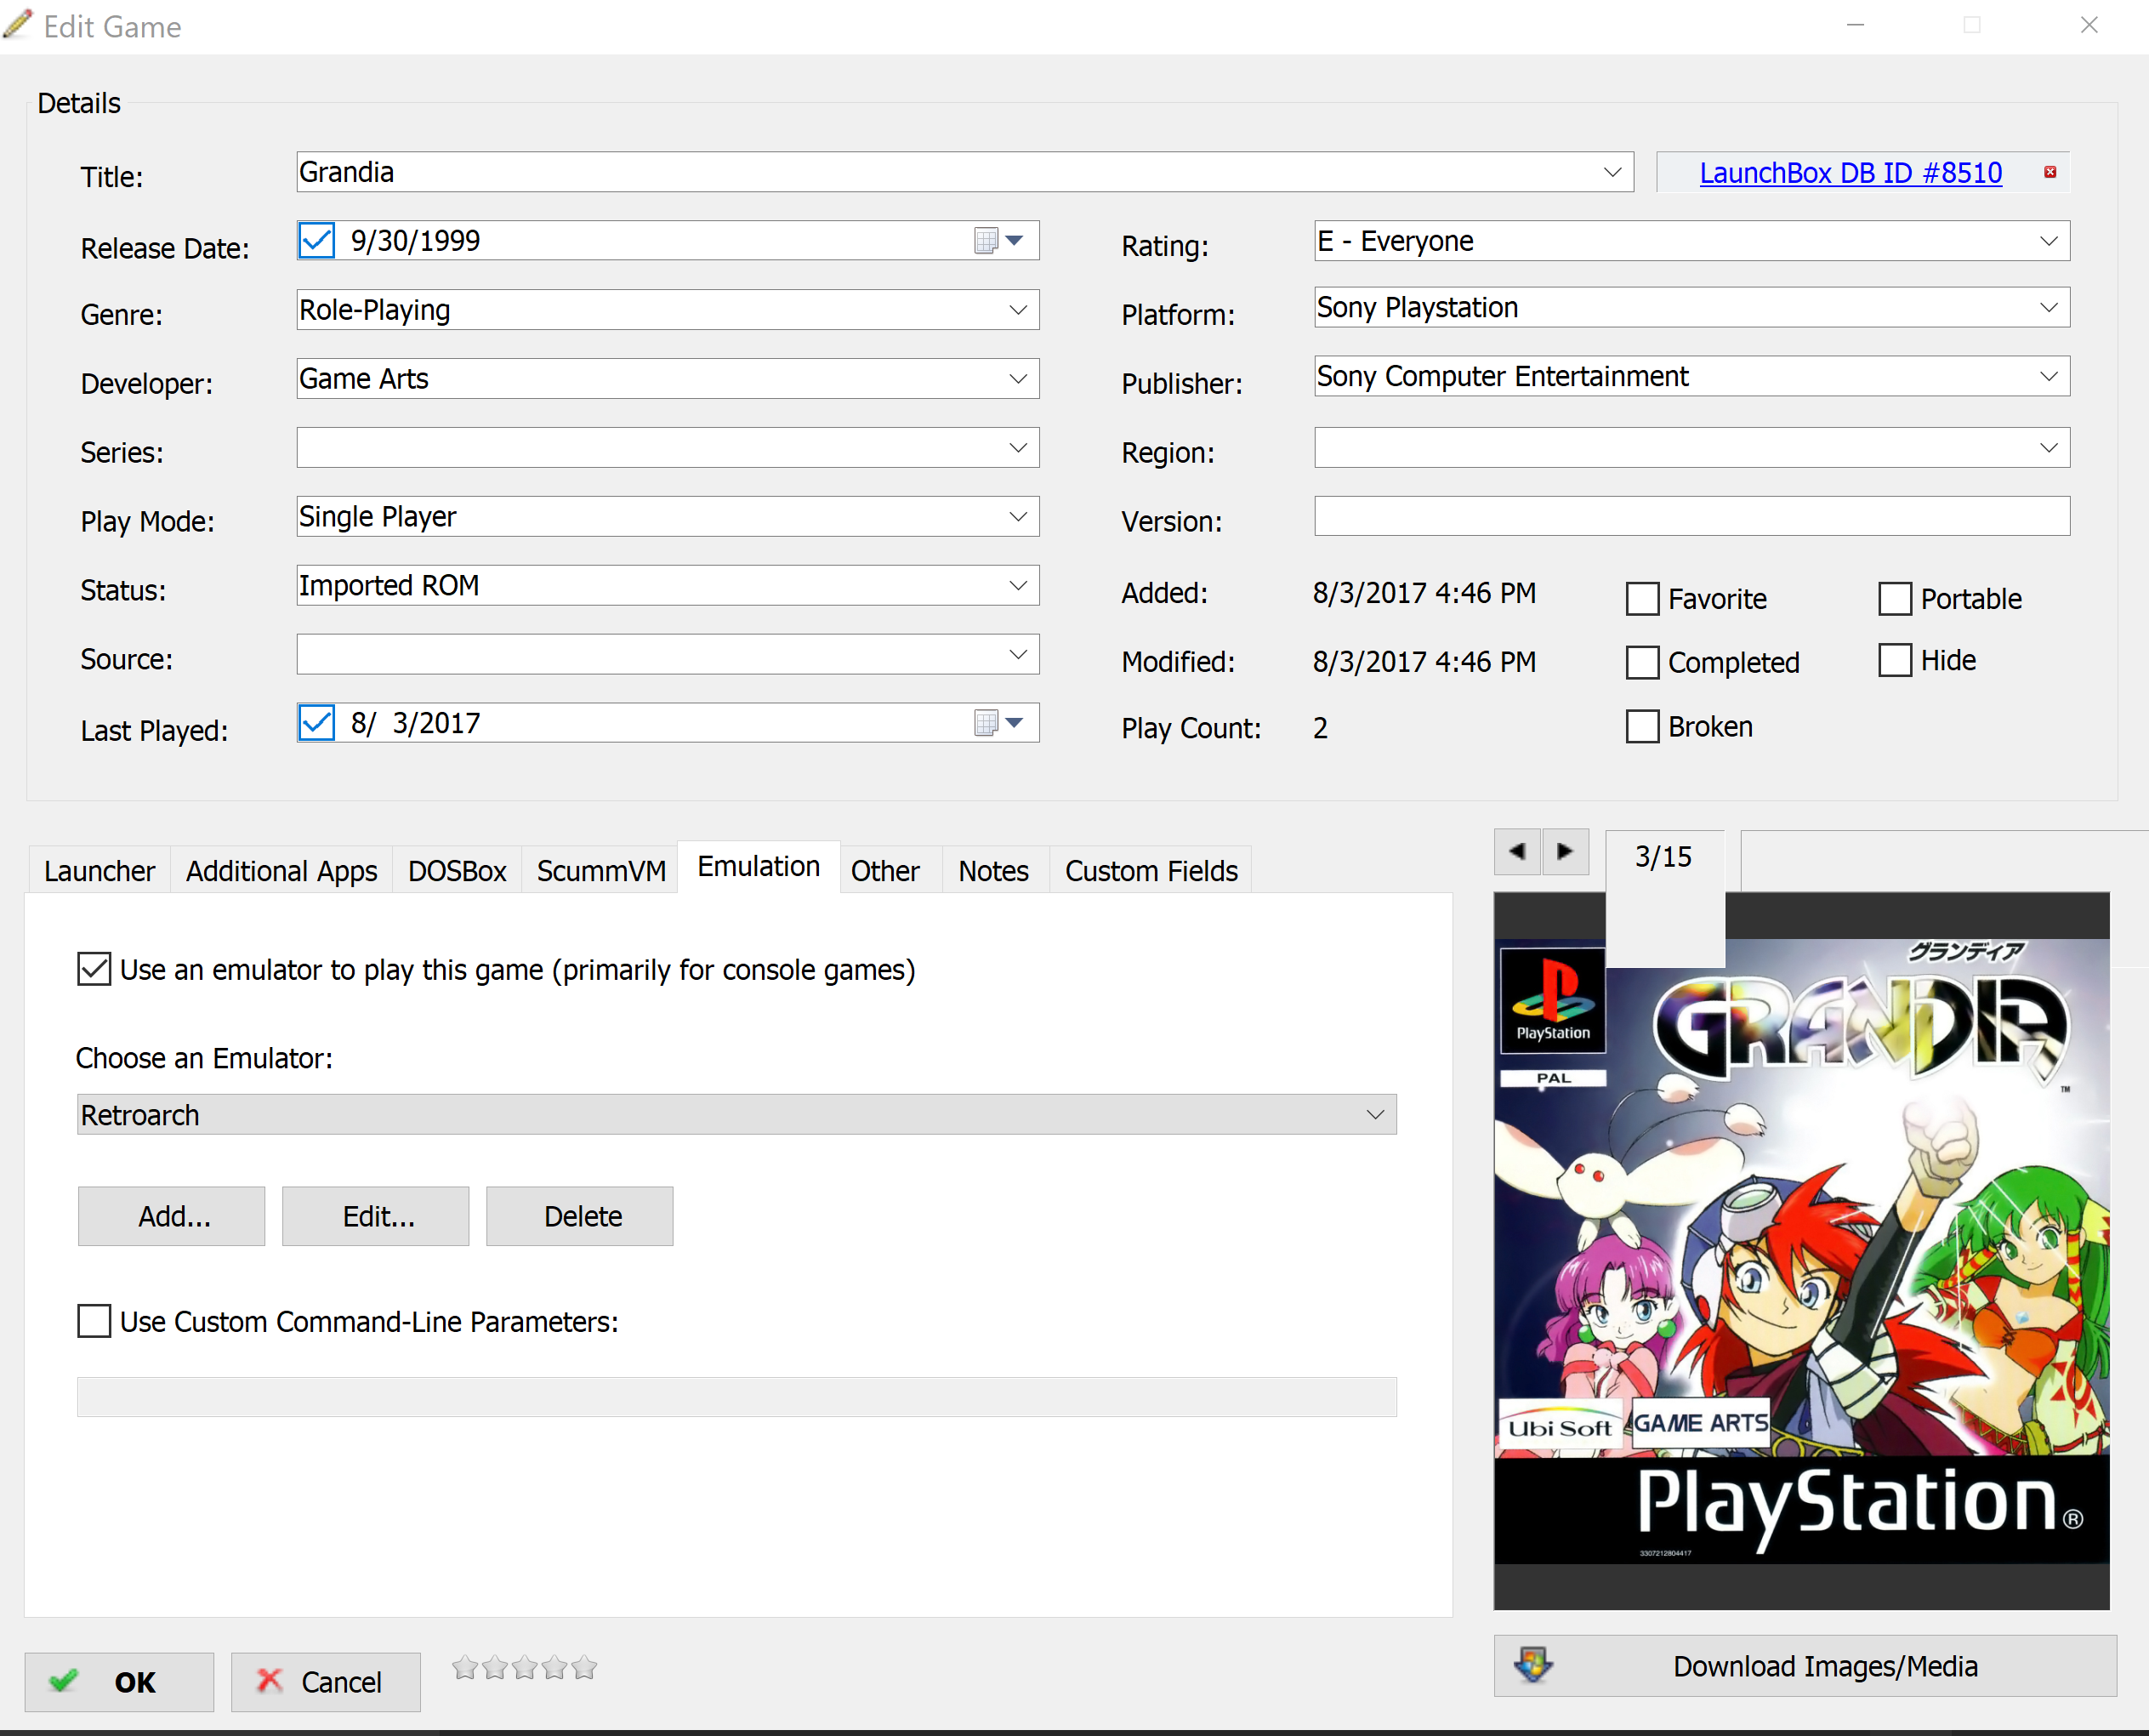Show previous image with left arrow
Viewport: 2149px width, 1736px height.
pyautogui.click(x=1517, y=852)
